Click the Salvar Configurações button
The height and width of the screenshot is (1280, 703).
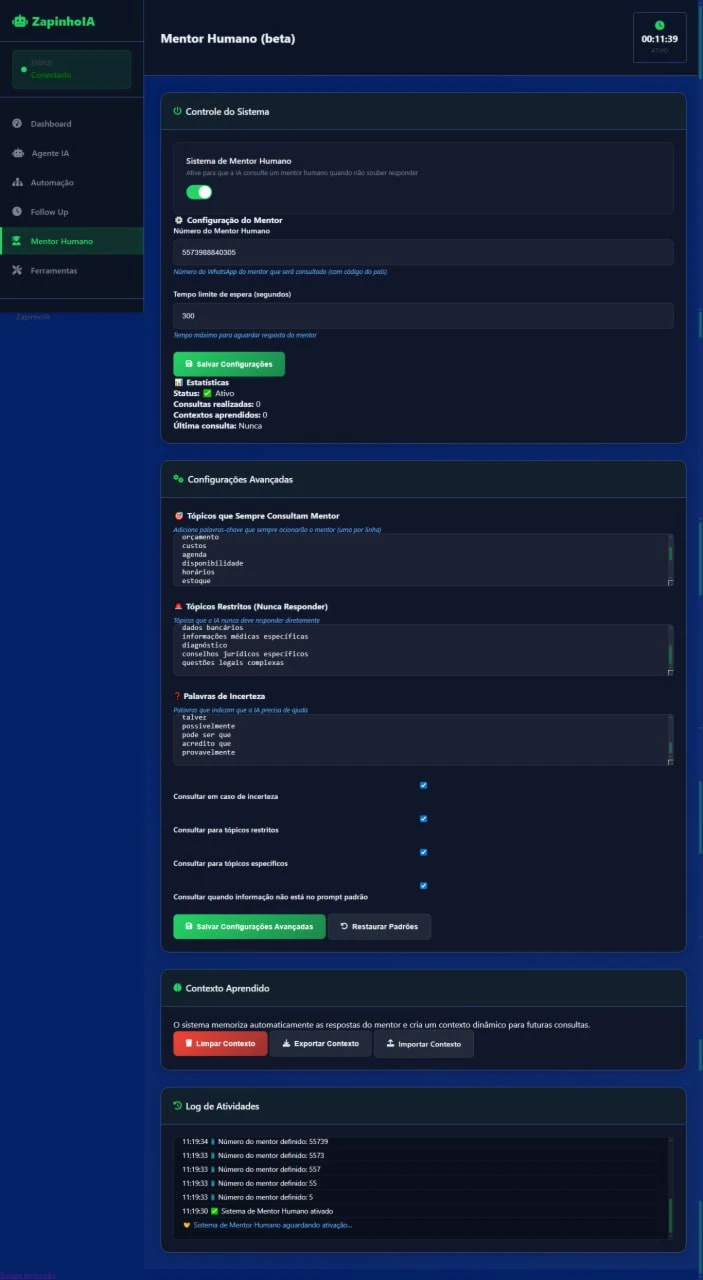(229, 364)
